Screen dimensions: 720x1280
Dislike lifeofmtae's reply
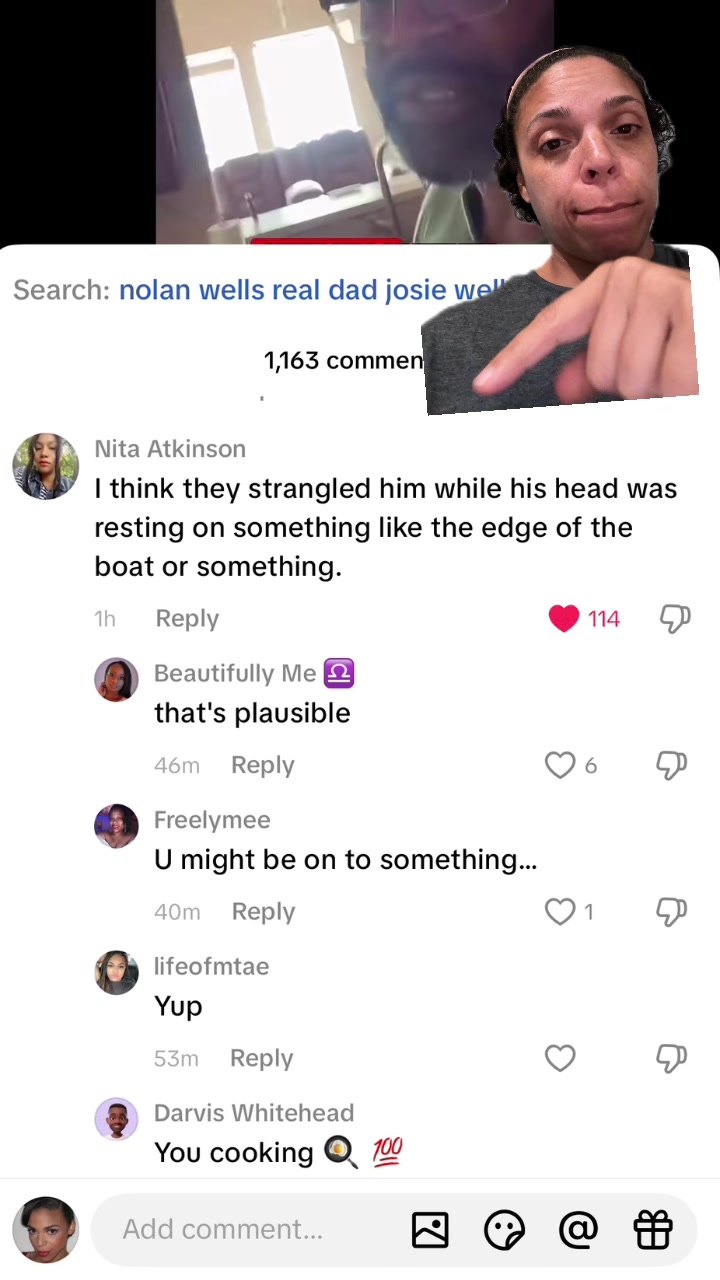tap(671, 1059)
